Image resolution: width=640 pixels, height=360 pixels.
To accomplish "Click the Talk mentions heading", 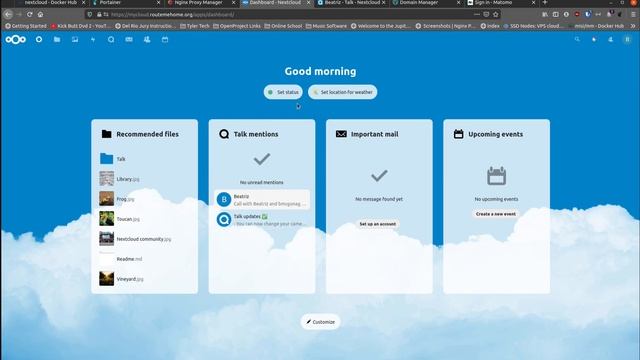I will pyautogui.click(x=256, y=134).
